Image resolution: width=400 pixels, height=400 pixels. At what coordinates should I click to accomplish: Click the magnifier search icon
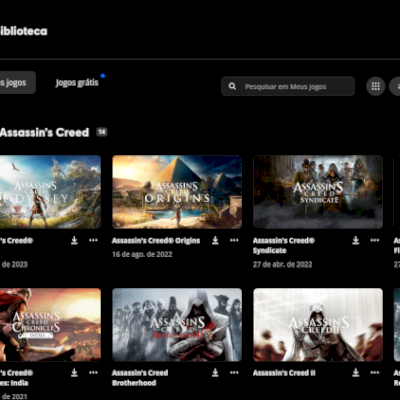pyautogui.click(x=232, y=86)
